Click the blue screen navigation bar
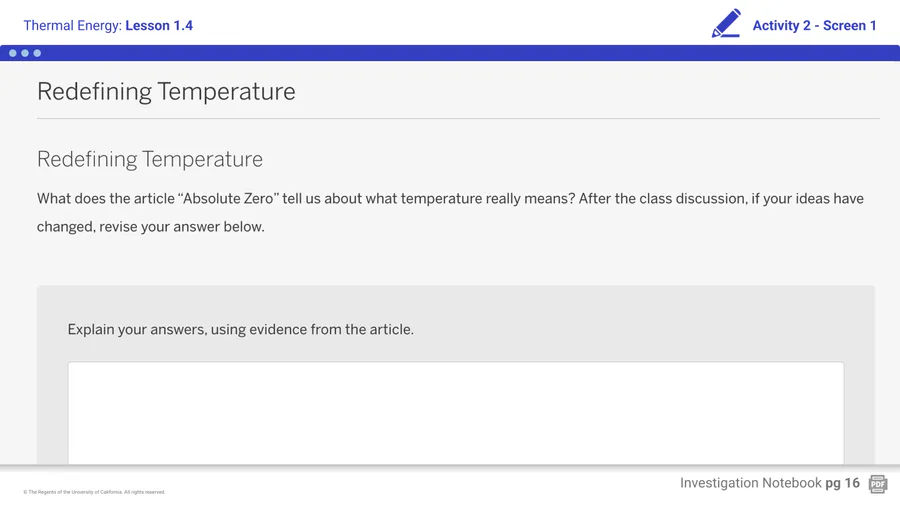 450,53
